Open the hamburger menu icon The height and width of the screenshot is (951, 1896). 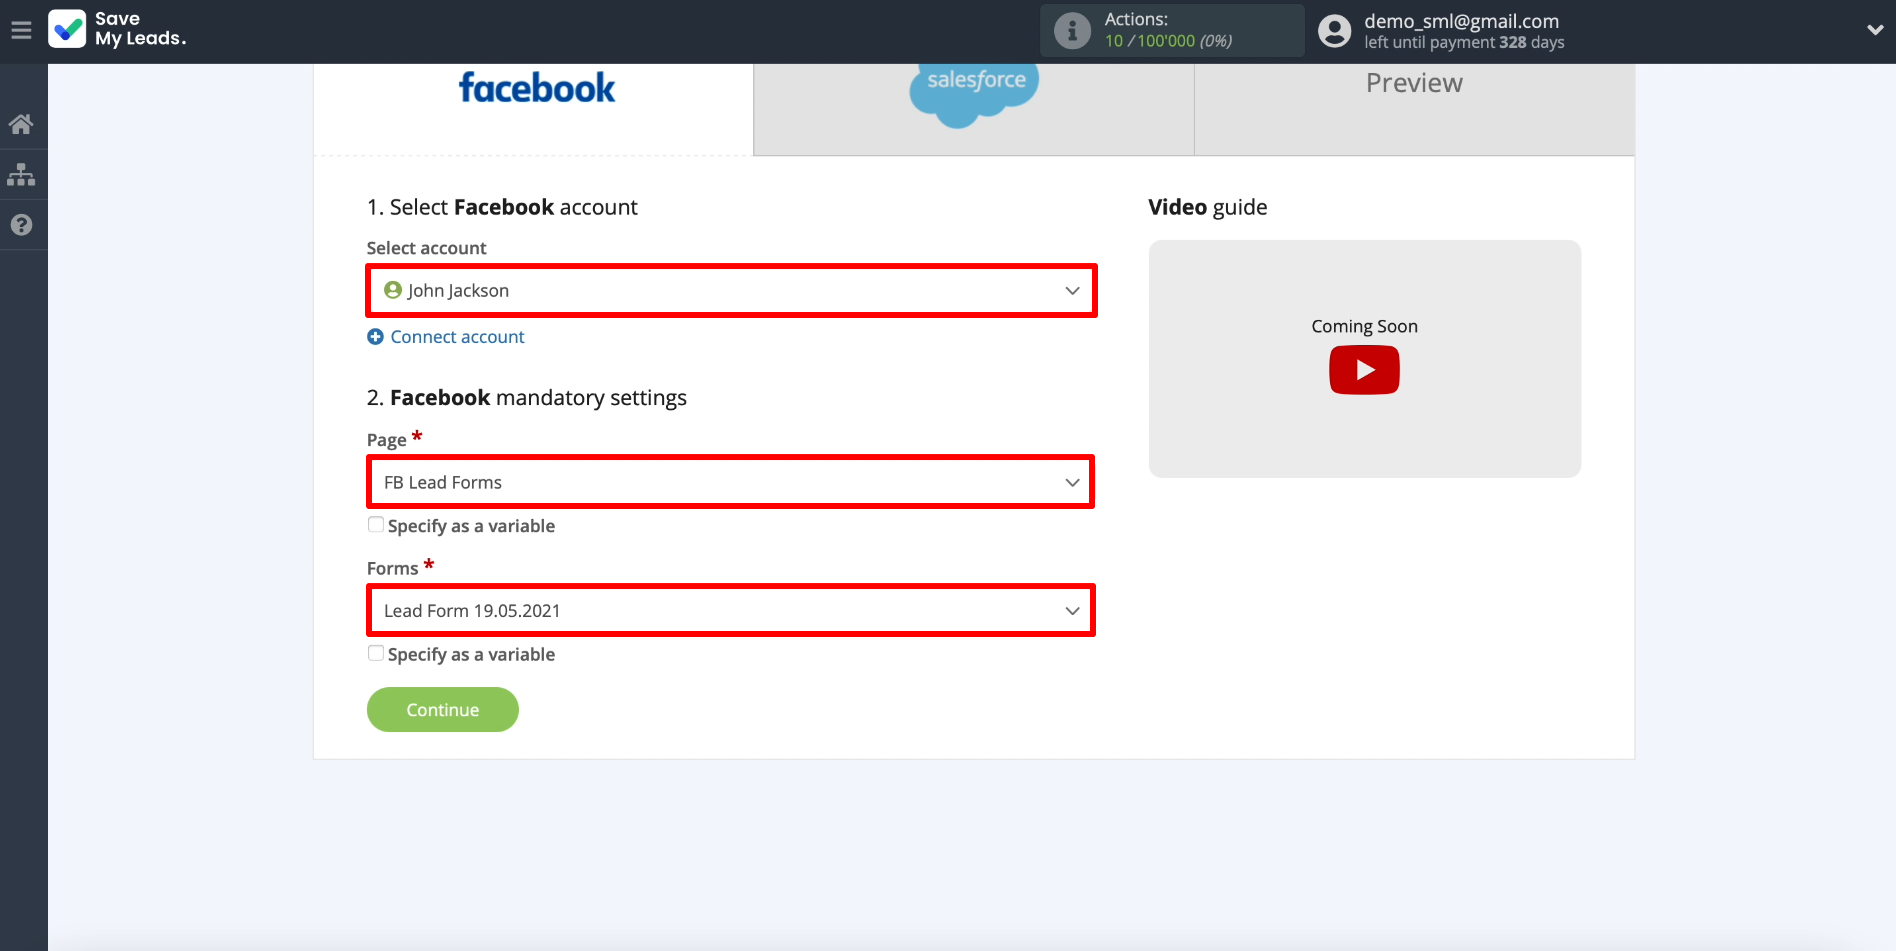[x=21, y=30]
